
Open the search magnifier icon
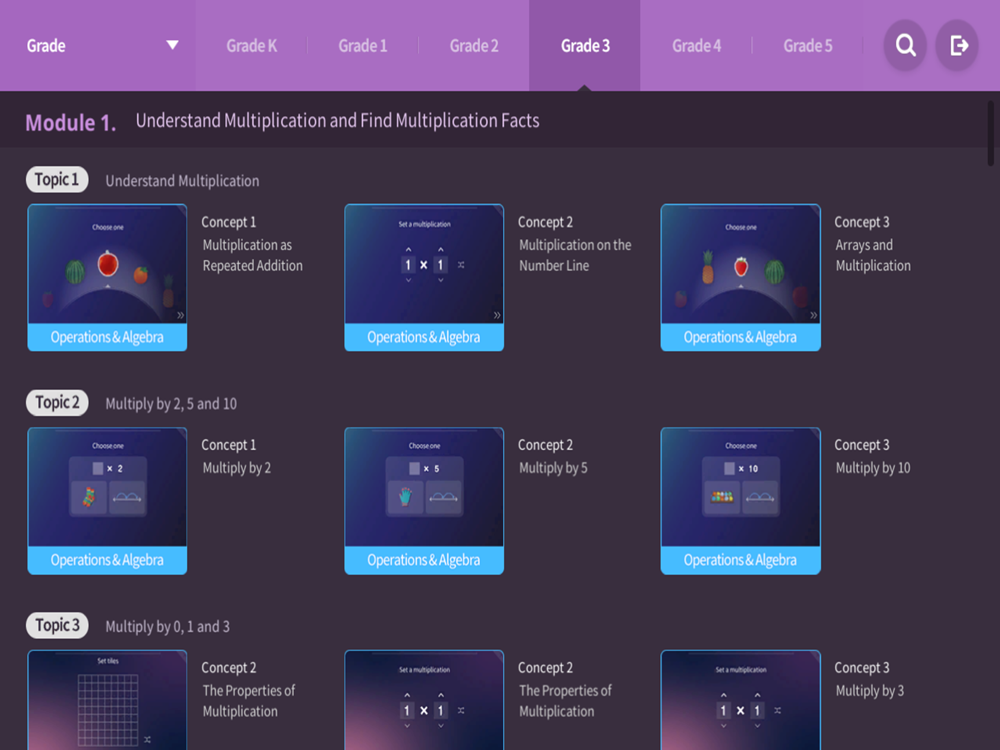click(905, 45)
